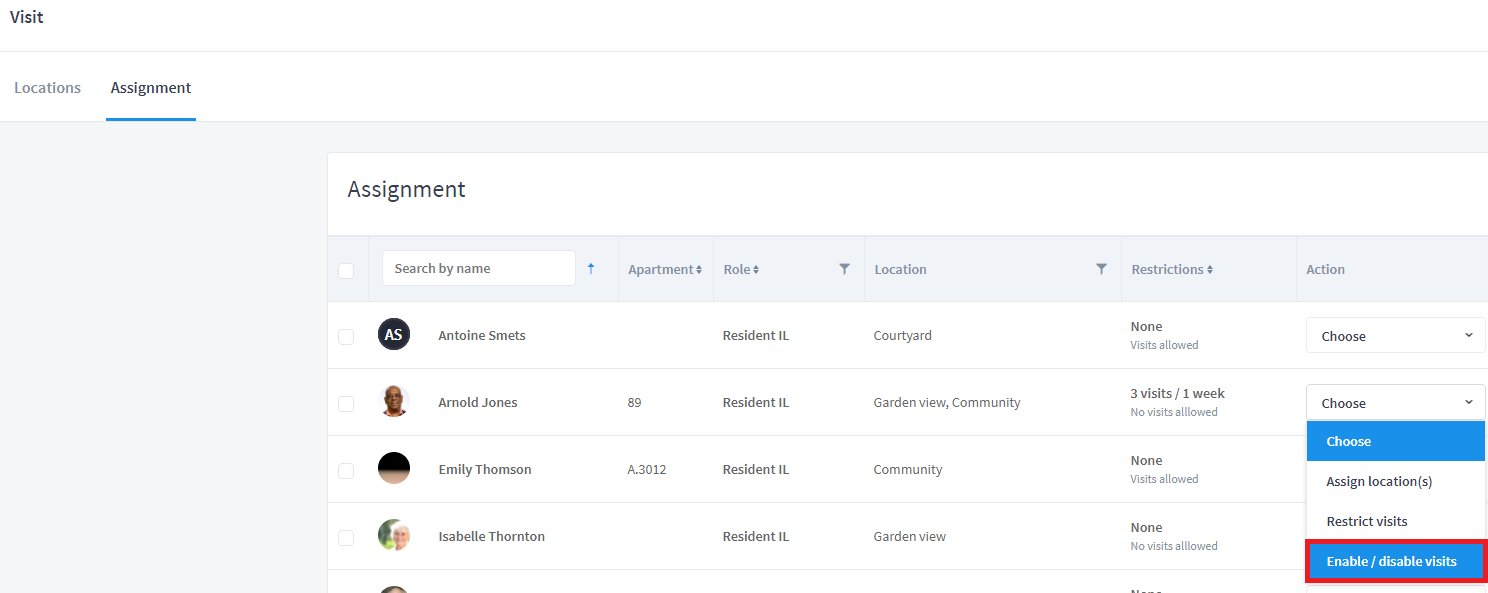The image size is (1488, 593).
Task: Click Resident IL role for Antoine Smets
Action: 756,336
